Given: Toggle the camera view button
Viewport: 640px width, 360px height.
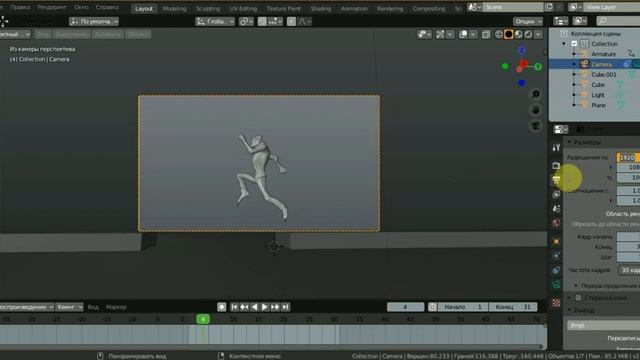Looking at the screenshot, I should click(536, 126).
